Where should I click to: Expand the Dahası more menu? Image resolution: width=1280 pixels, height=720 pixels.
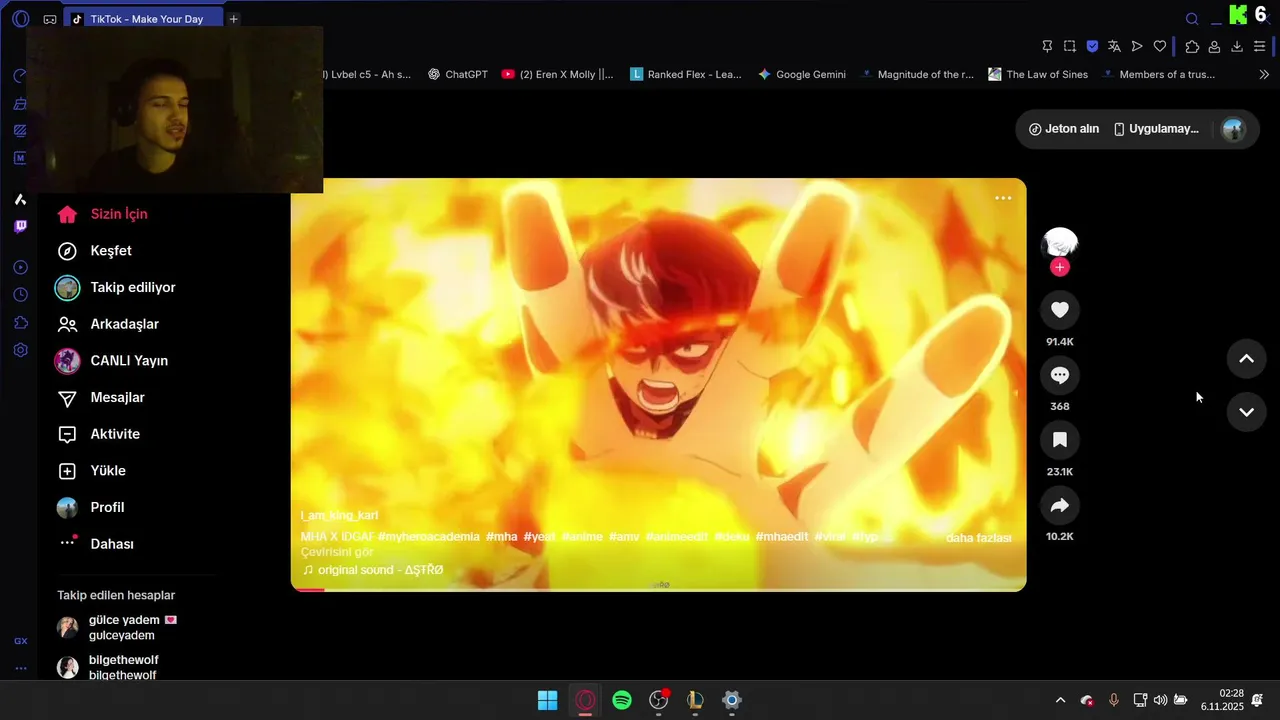[96, 544]
